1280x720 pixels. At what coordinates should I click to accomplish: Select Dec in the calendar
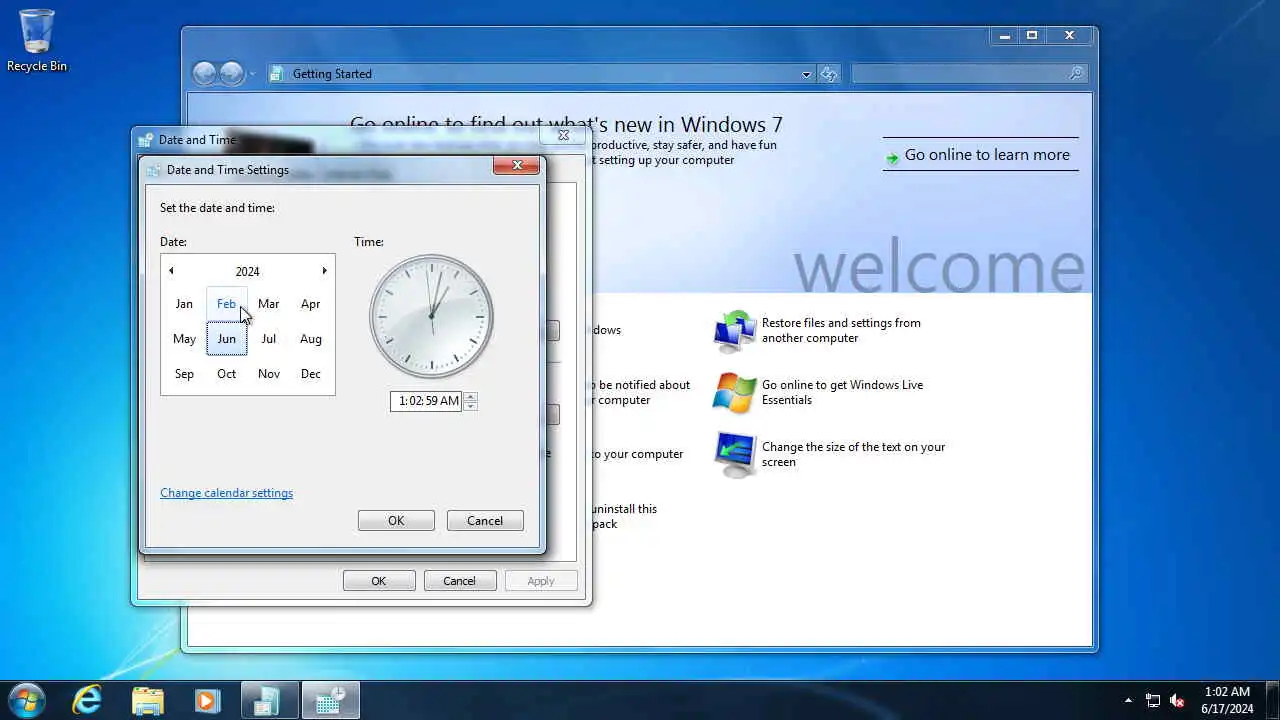coord(311,374)
